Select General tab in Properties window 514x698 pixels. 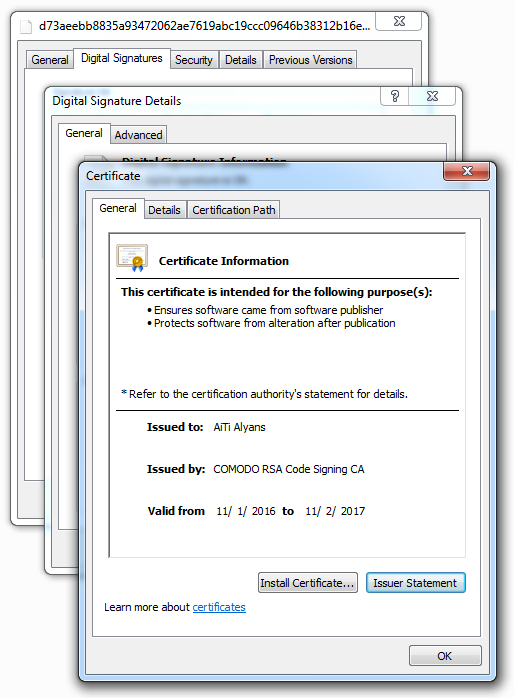[x=50, y=60]
